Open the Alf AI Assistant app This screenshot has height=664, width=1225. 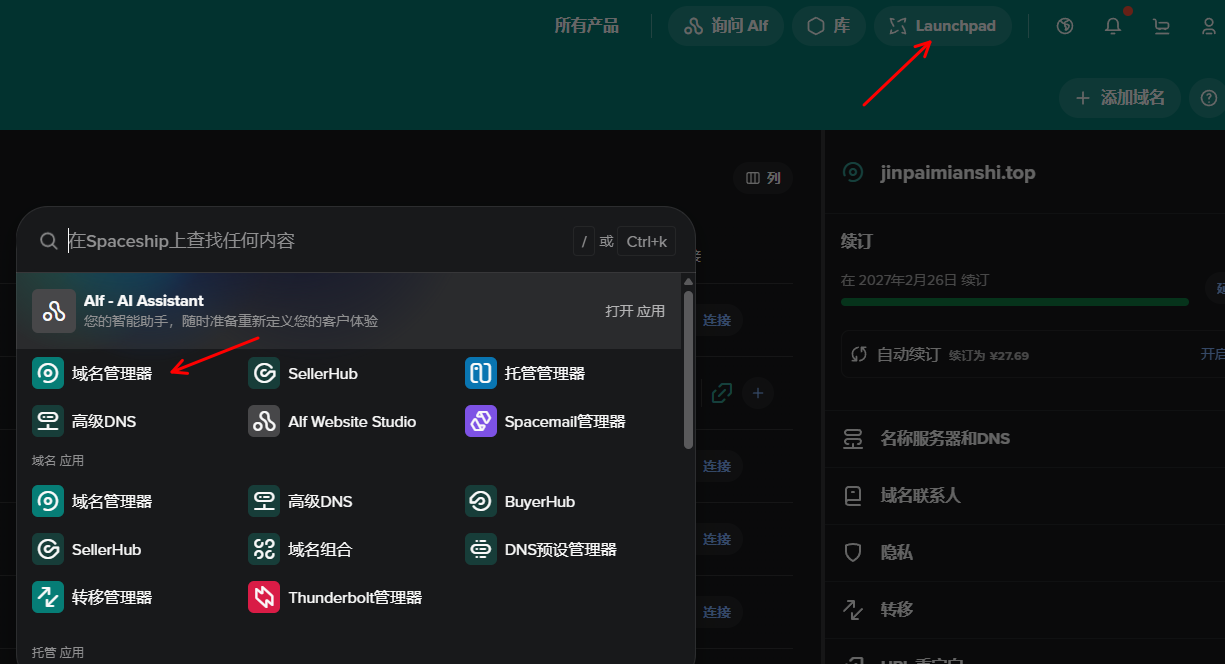(634, 311)
